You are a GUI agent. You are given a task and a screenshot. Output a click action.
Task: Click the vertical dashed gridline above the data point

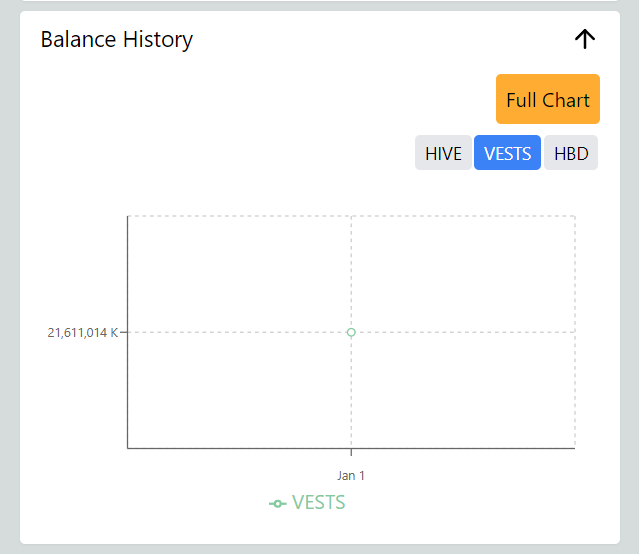click(351, 272)
